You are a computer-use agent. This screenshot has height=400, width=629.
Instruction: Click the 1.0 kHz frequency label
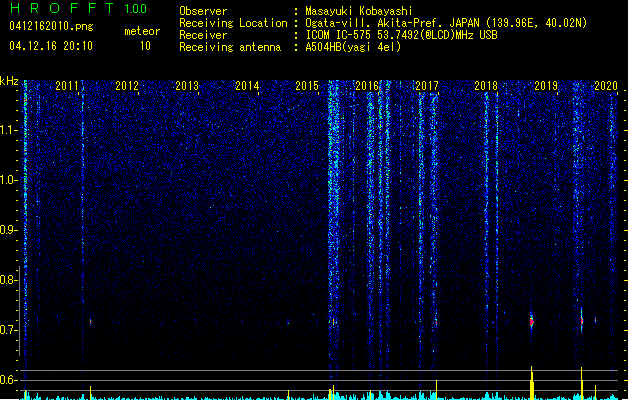coord(8,180)
